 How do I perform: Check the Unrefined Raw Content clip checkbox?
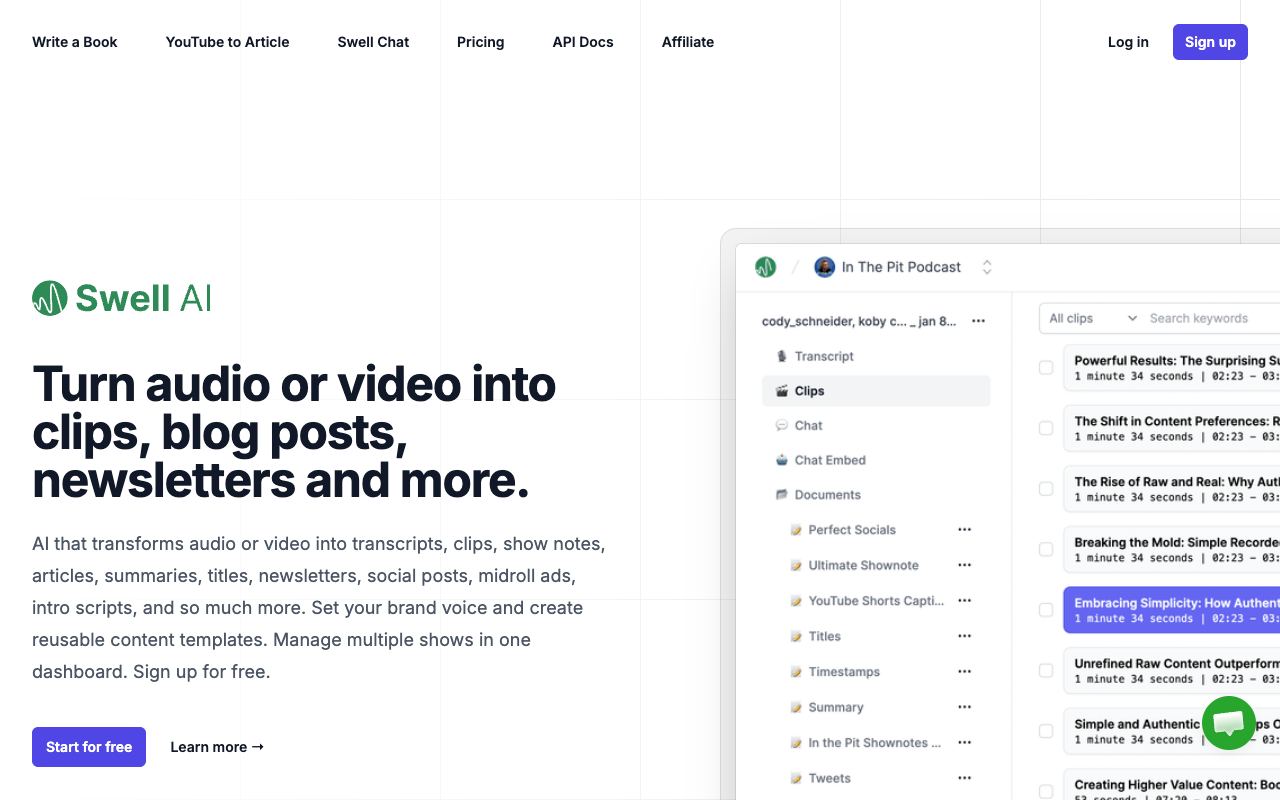[x=1046, y=671]
